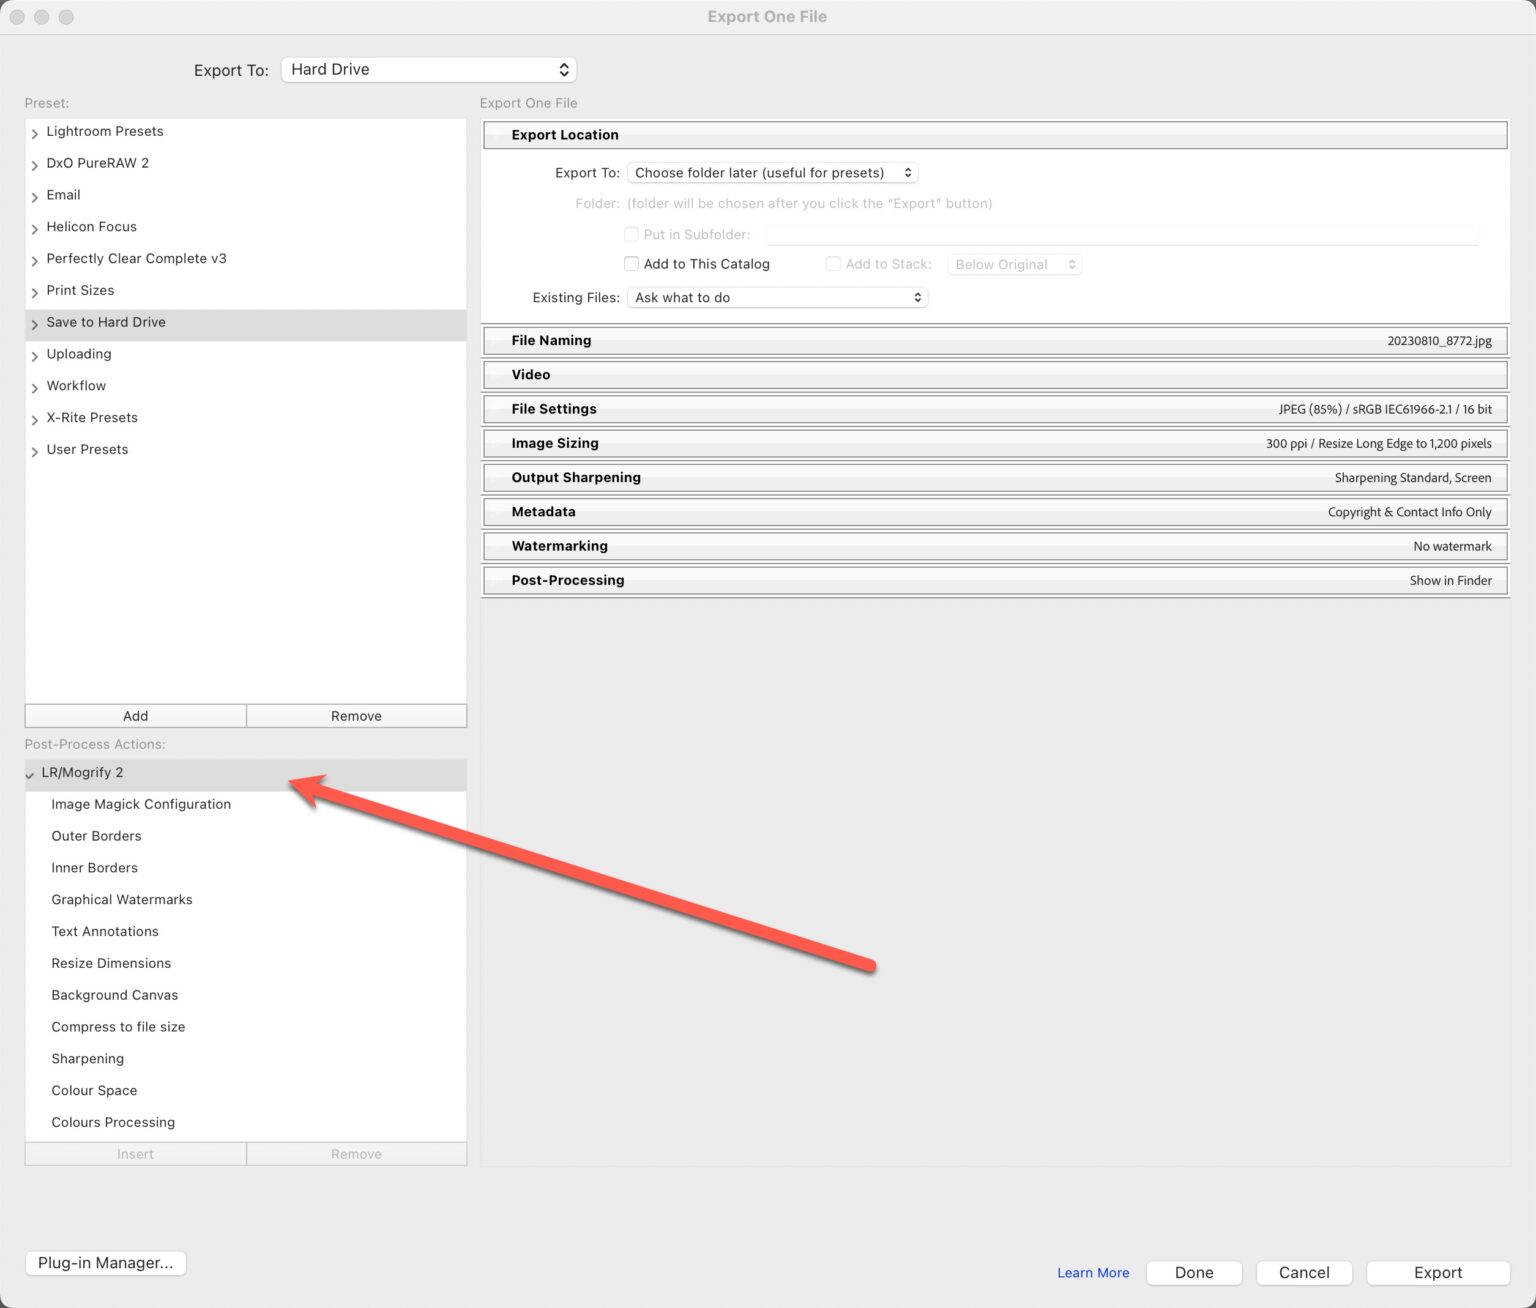Viewport: 1536px width, 1308px height.
Task: Check the Add to This Catalog box
Action: click(631, 263)
